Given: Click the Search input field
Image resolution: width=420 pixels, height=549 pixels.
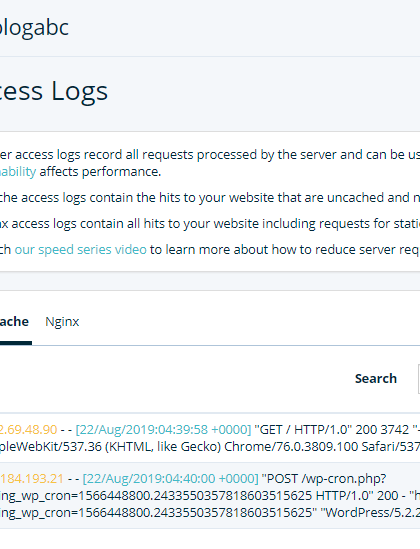Looking at the screenshot, I should coord(419,379).
